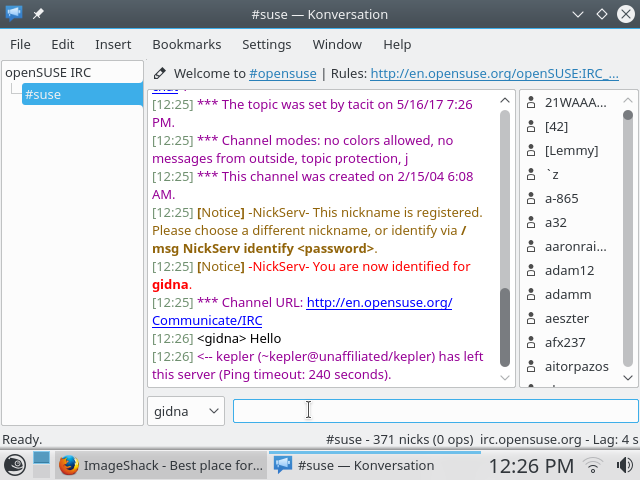The width and height of the screenshot is (640, 480).
Task: Click user icon next to a-865
Action: 531,199
